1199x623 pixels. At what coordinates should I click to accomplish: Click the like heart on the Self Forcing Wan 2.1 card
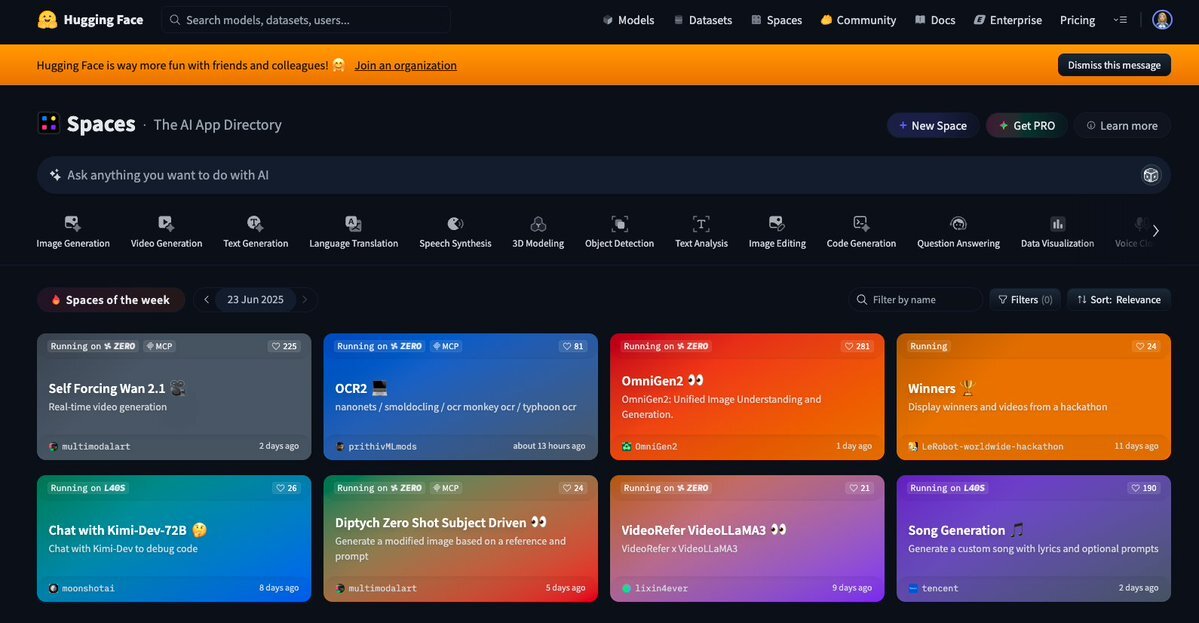[x=276, y=346]
